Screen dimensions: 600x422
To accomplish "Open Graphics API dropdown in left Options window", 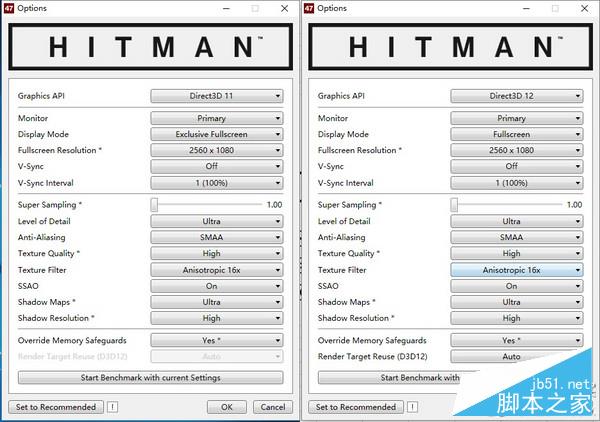I will click(217, 96).
